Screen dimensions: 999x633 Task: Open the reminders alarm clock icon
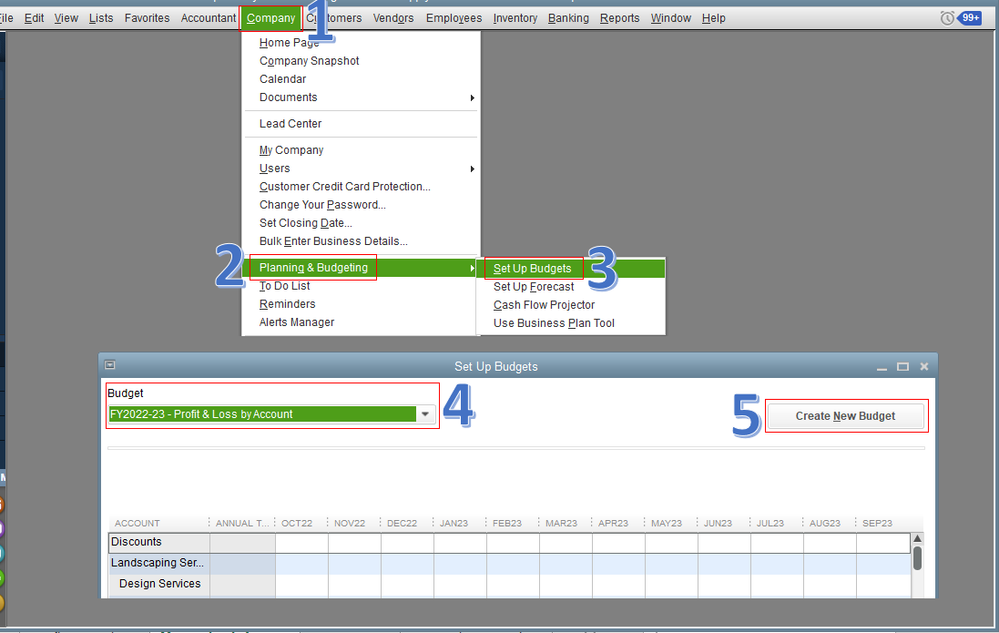[x=947, y=18]
